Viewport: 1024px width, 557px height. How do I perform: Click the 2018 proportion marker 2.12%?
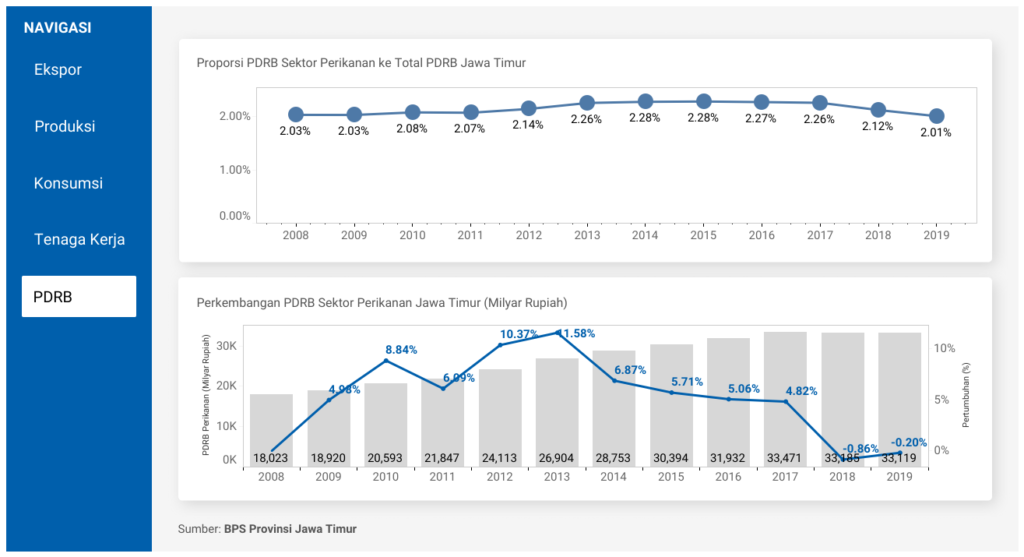[878, 110]
